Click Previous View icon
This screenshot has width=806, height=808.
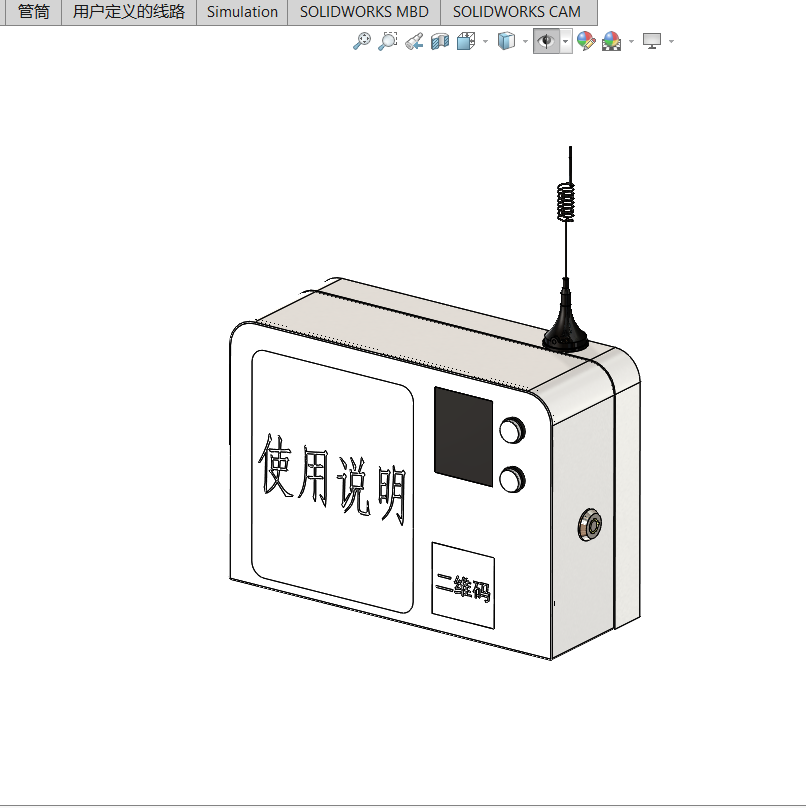414,41
